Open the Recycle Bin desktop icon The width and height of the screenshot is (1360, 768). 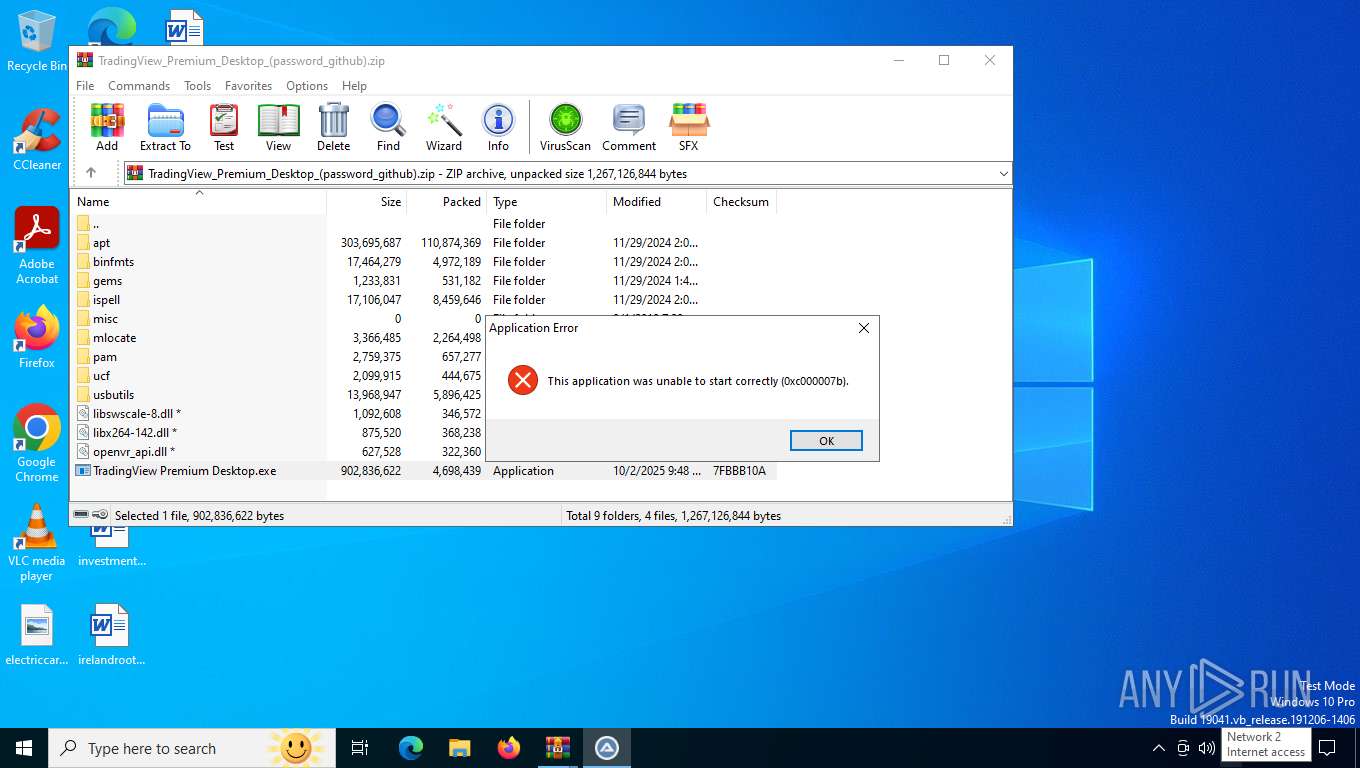click(37, 41)
